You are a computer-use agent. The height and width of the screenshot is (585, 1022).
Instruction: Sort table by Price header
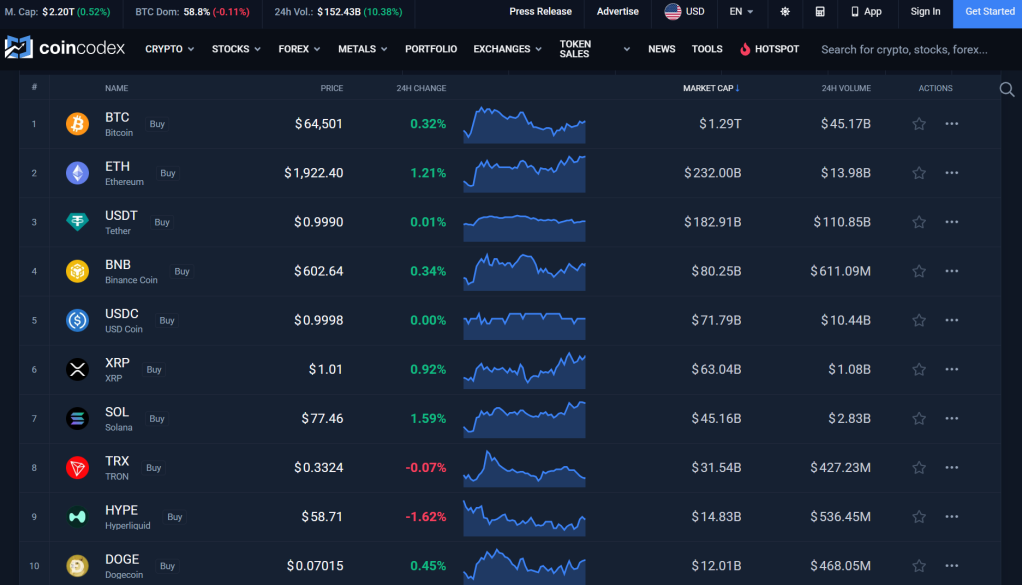(x=332, y=88)
